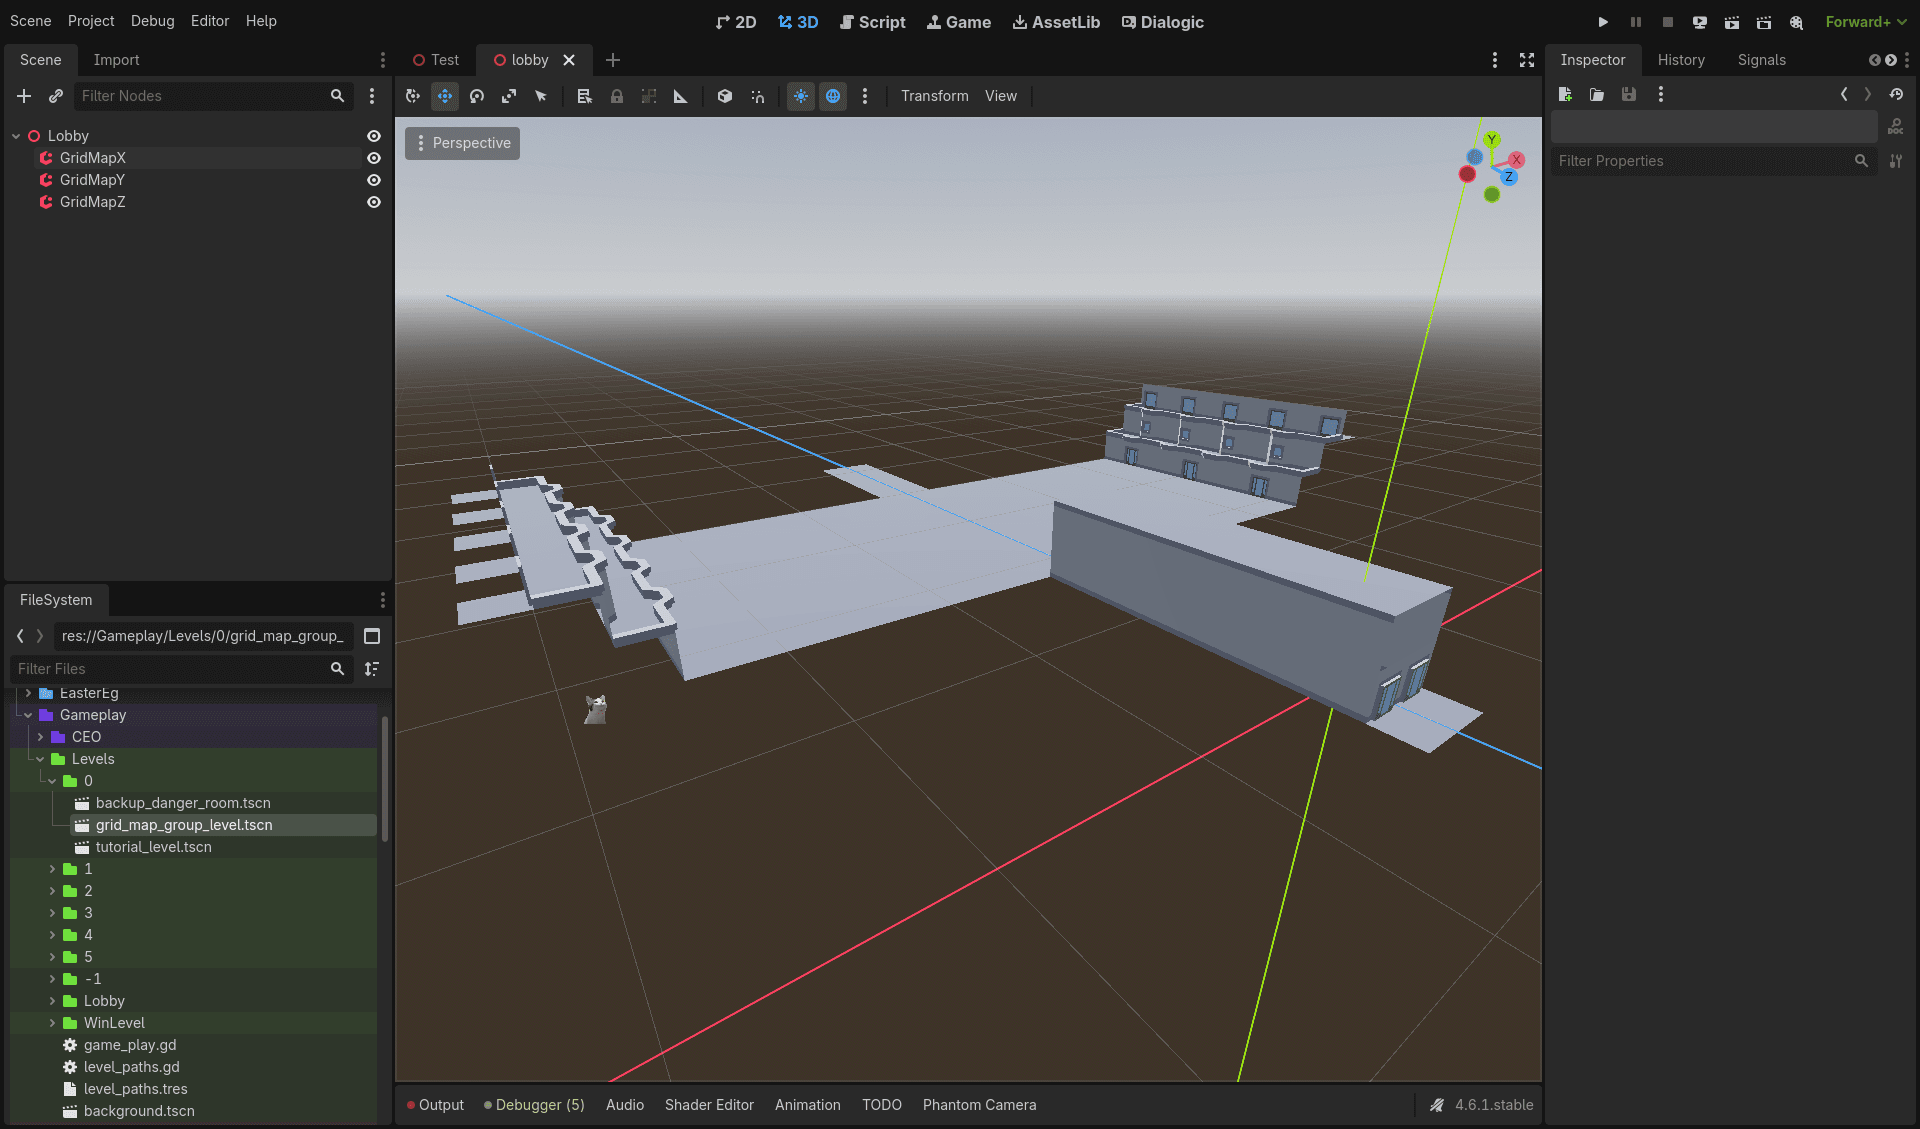The height and width of the screenshot is (1129, 1920).
Task: Select the Move mode tool
Action: 445,96
